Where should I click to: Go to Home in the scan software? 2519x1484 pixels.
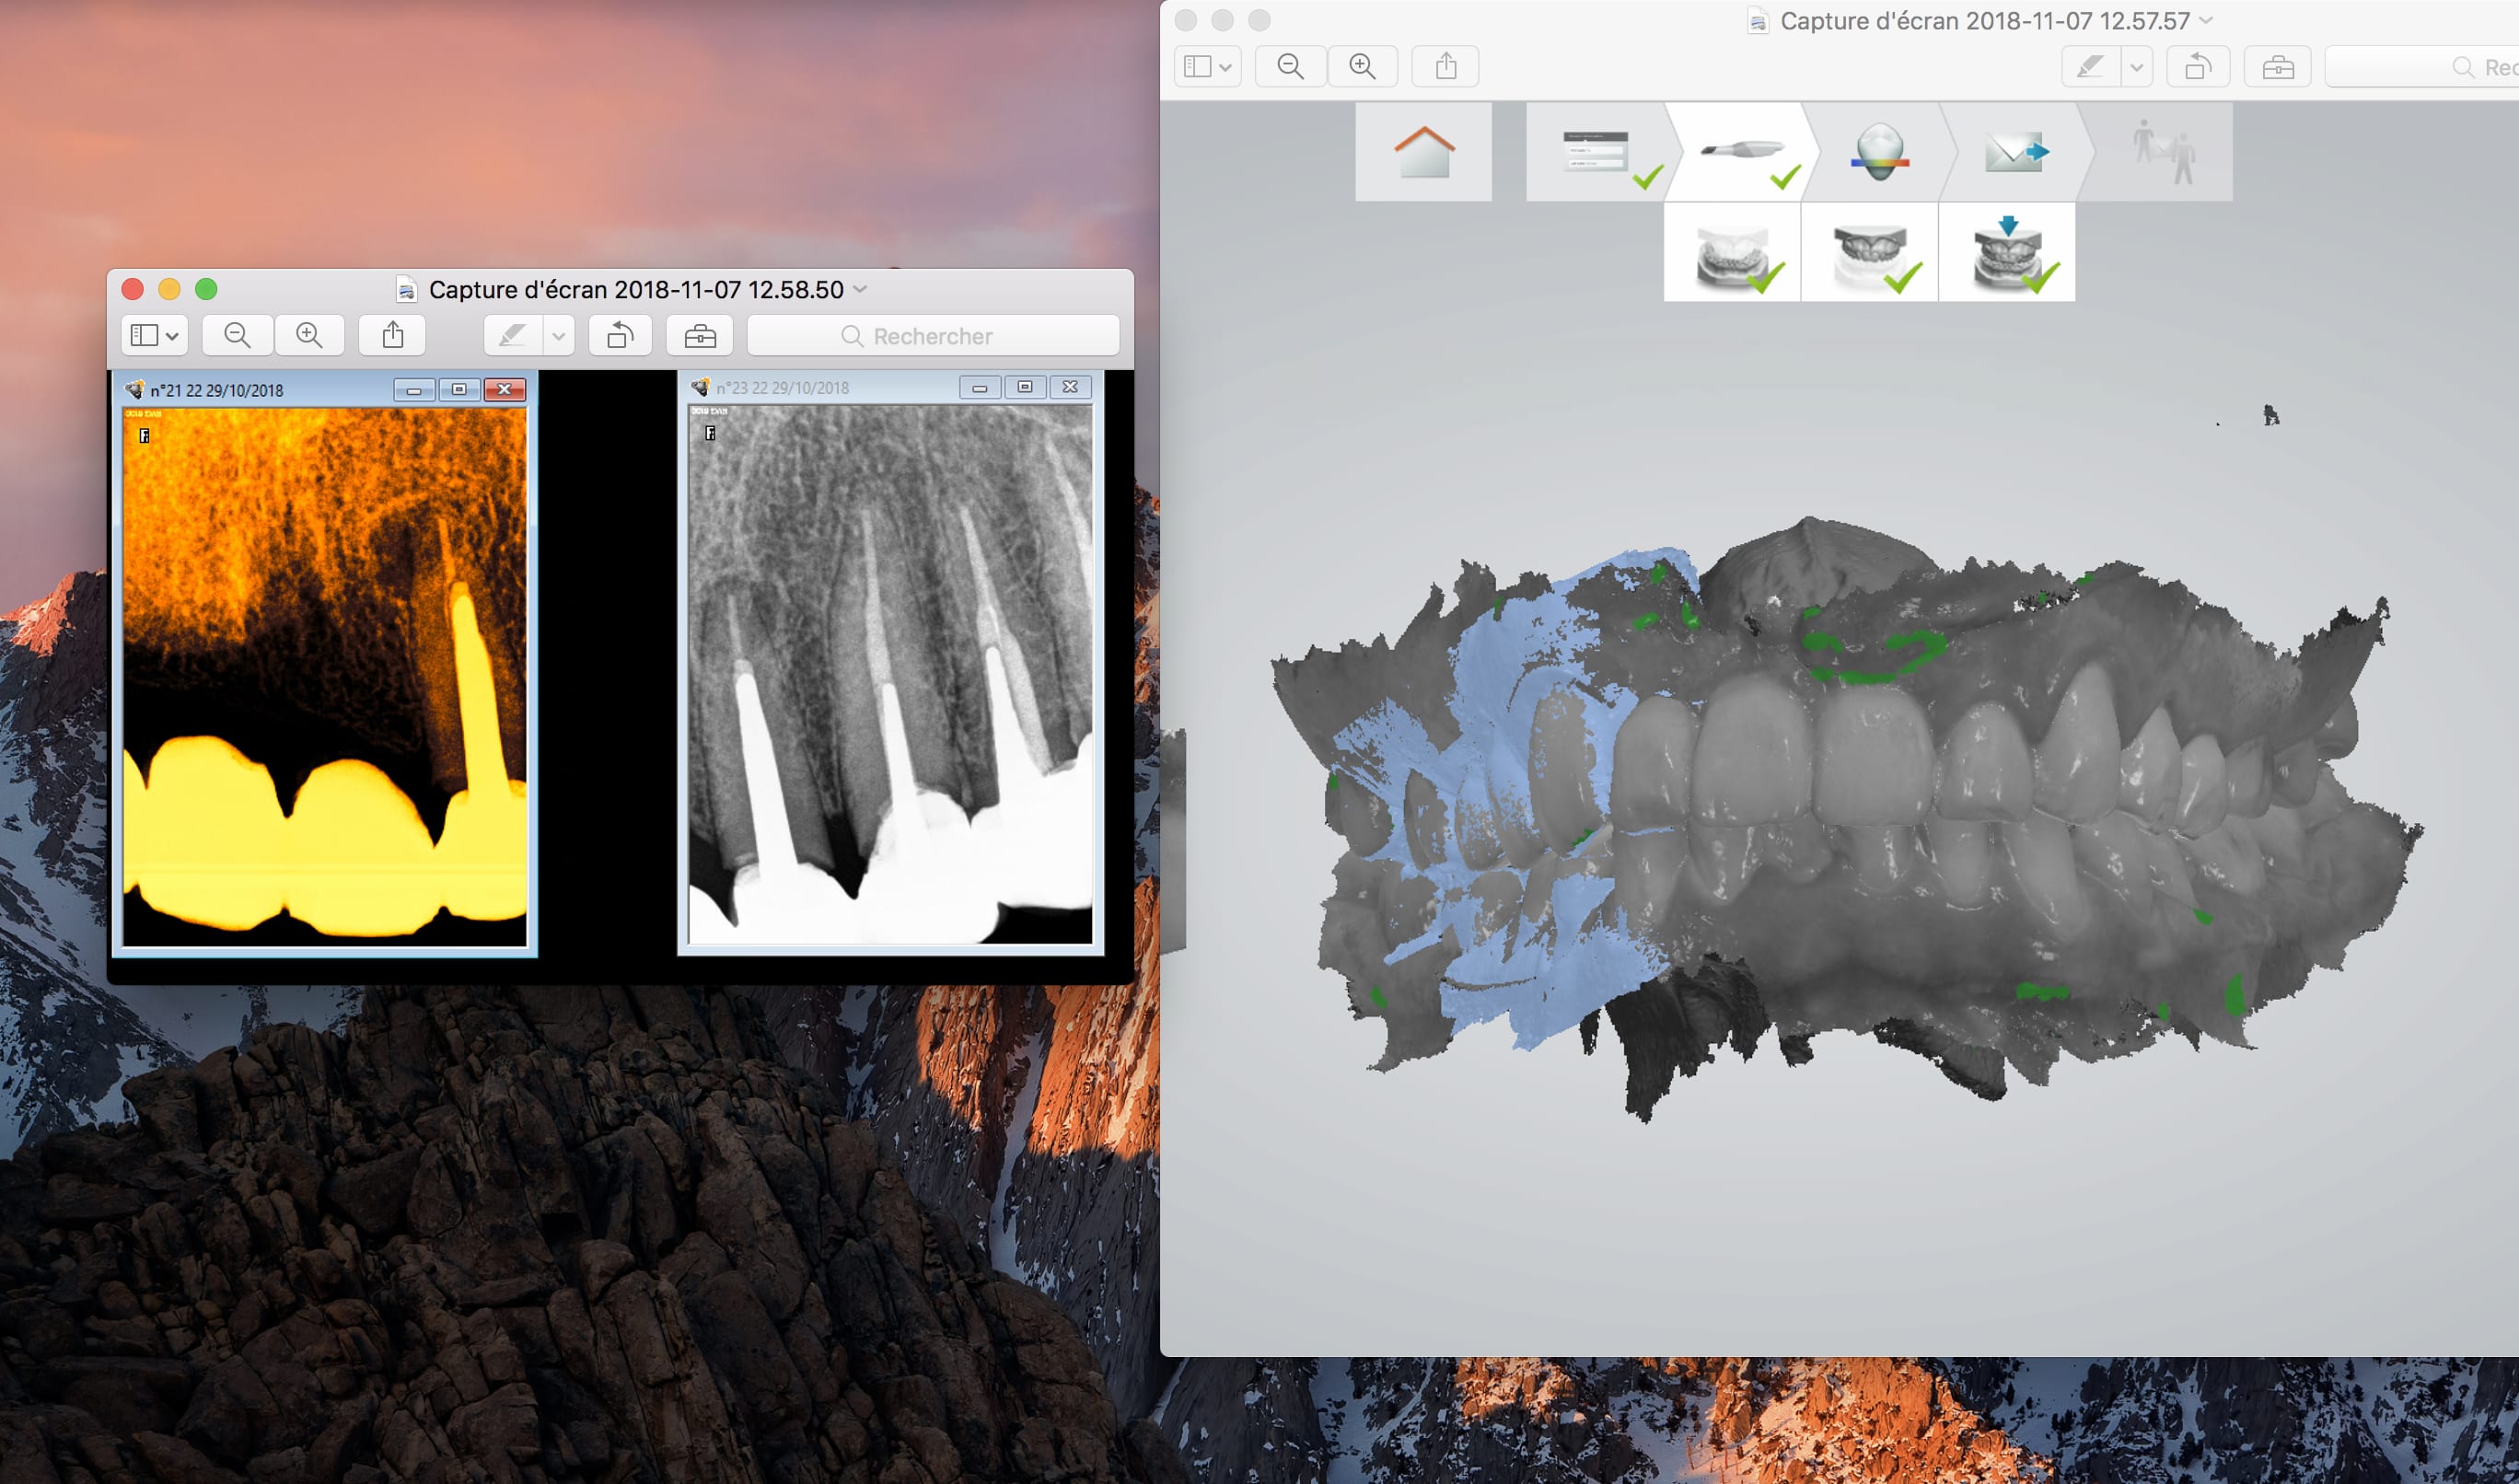(x=1424, y=152)
